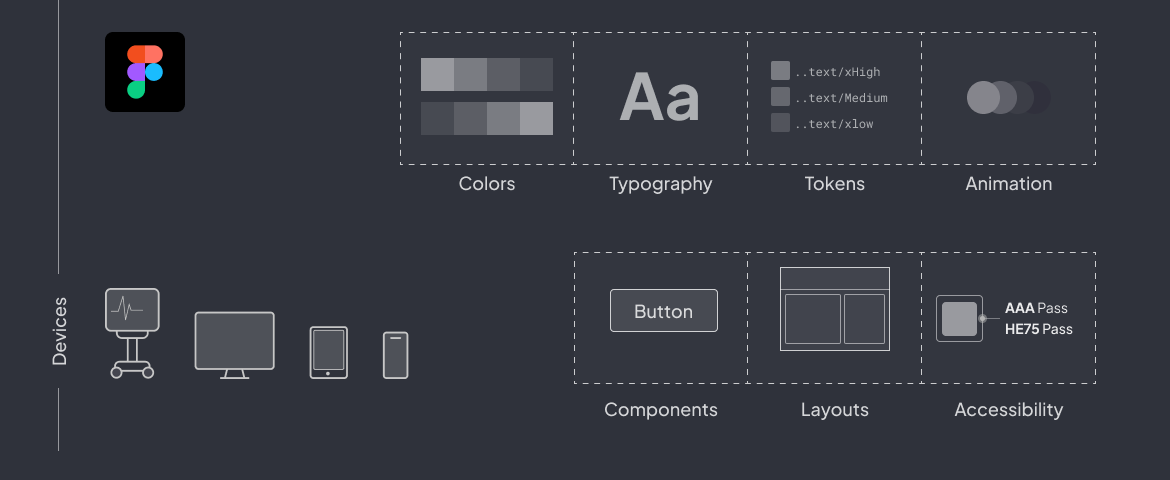1170x480 pixels.
Task: Click the Devices vertical section label
Action: click(60, 331)
